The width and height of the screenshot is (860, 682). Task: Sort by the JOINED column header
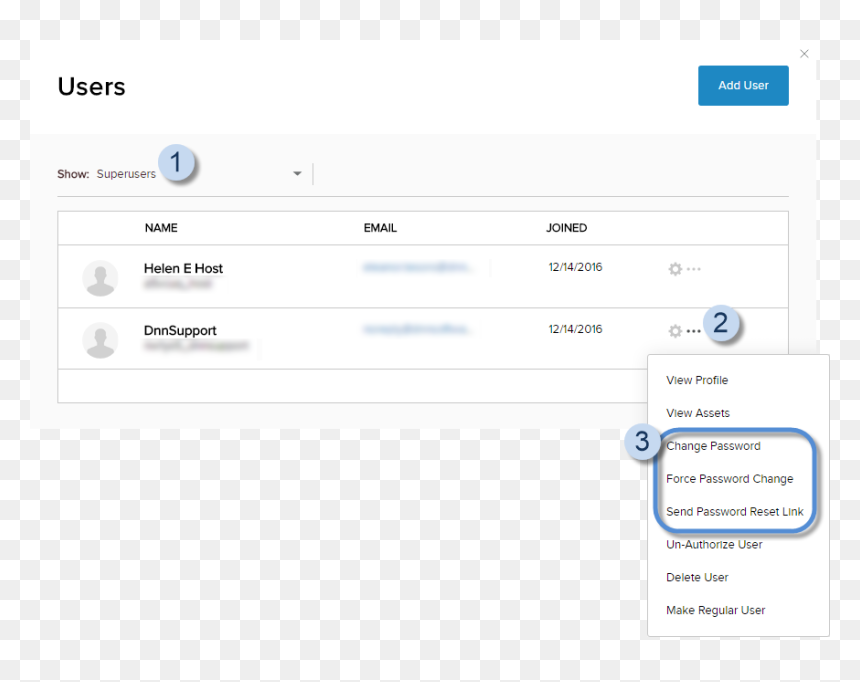click(567, 228)
